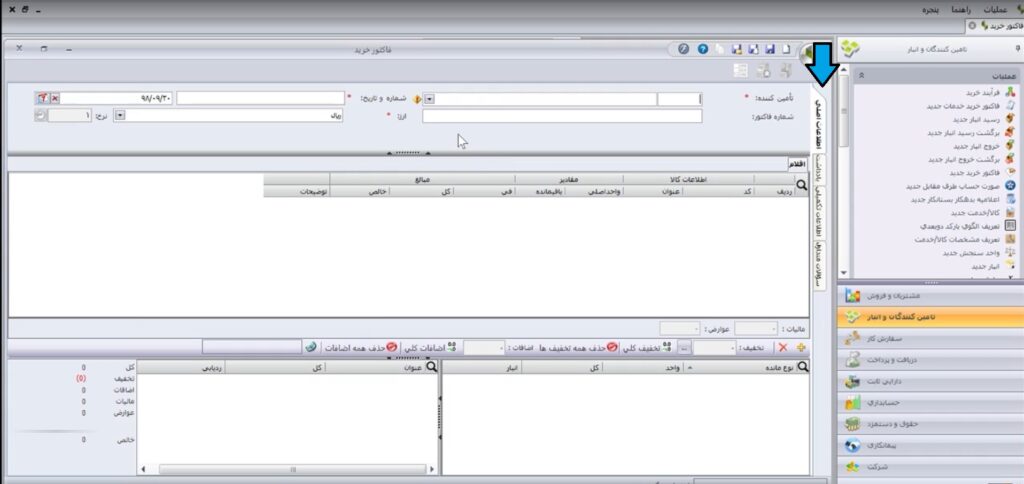Open the حقوق و دستمزد module
The width and height of the screenshot is (1024, 484).
pyautogui.click(x=931, y=424)
